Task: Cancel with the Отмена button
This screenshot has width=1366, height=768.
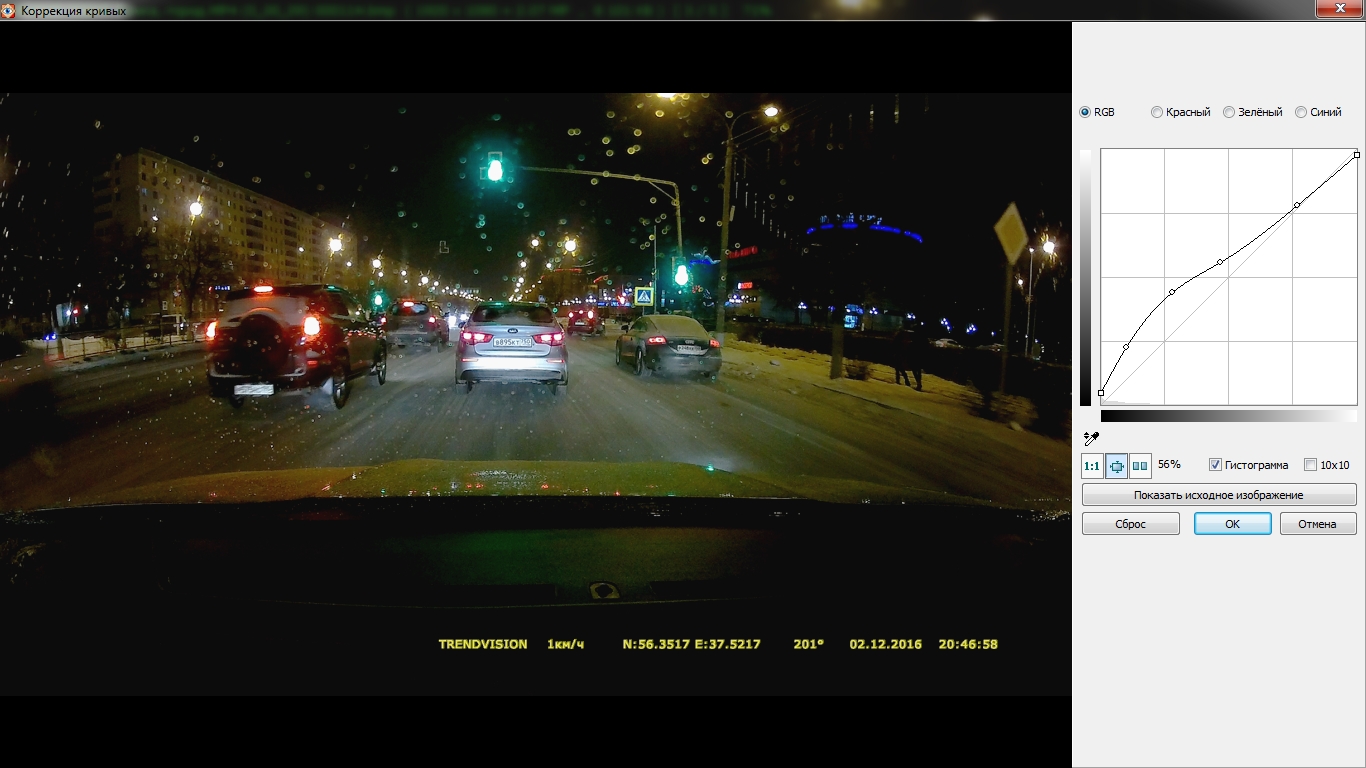Action: tap(1317, 524)
